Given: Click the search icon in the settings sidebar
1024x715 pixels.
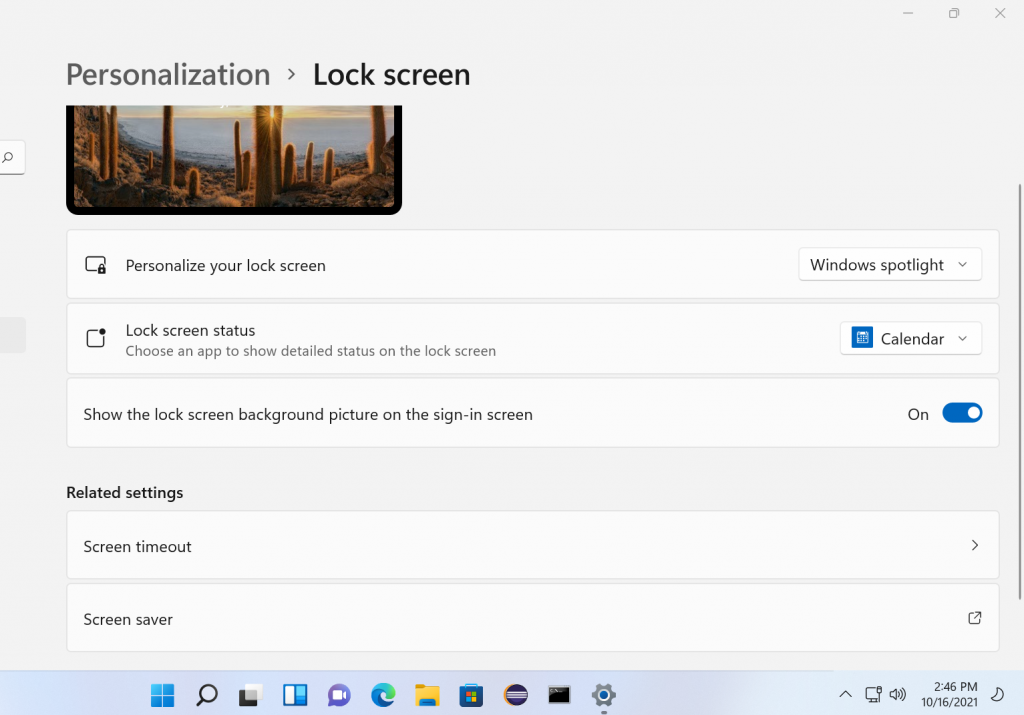Looking at the screenshot, I should (9, 157).
